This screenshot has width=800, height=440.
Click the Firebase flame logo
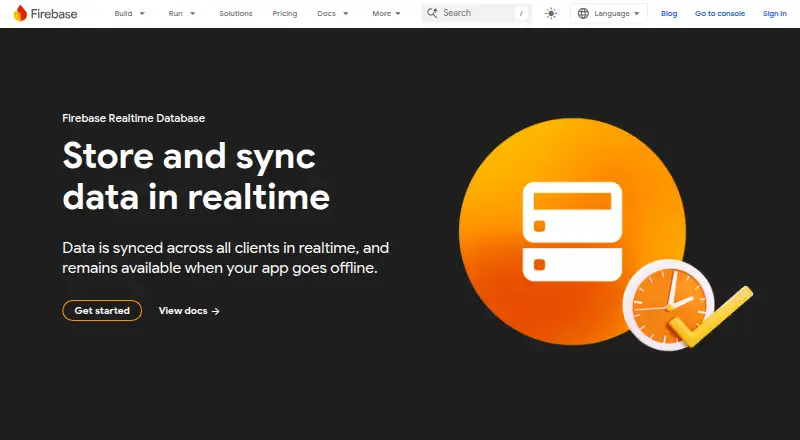coord(20,13)
